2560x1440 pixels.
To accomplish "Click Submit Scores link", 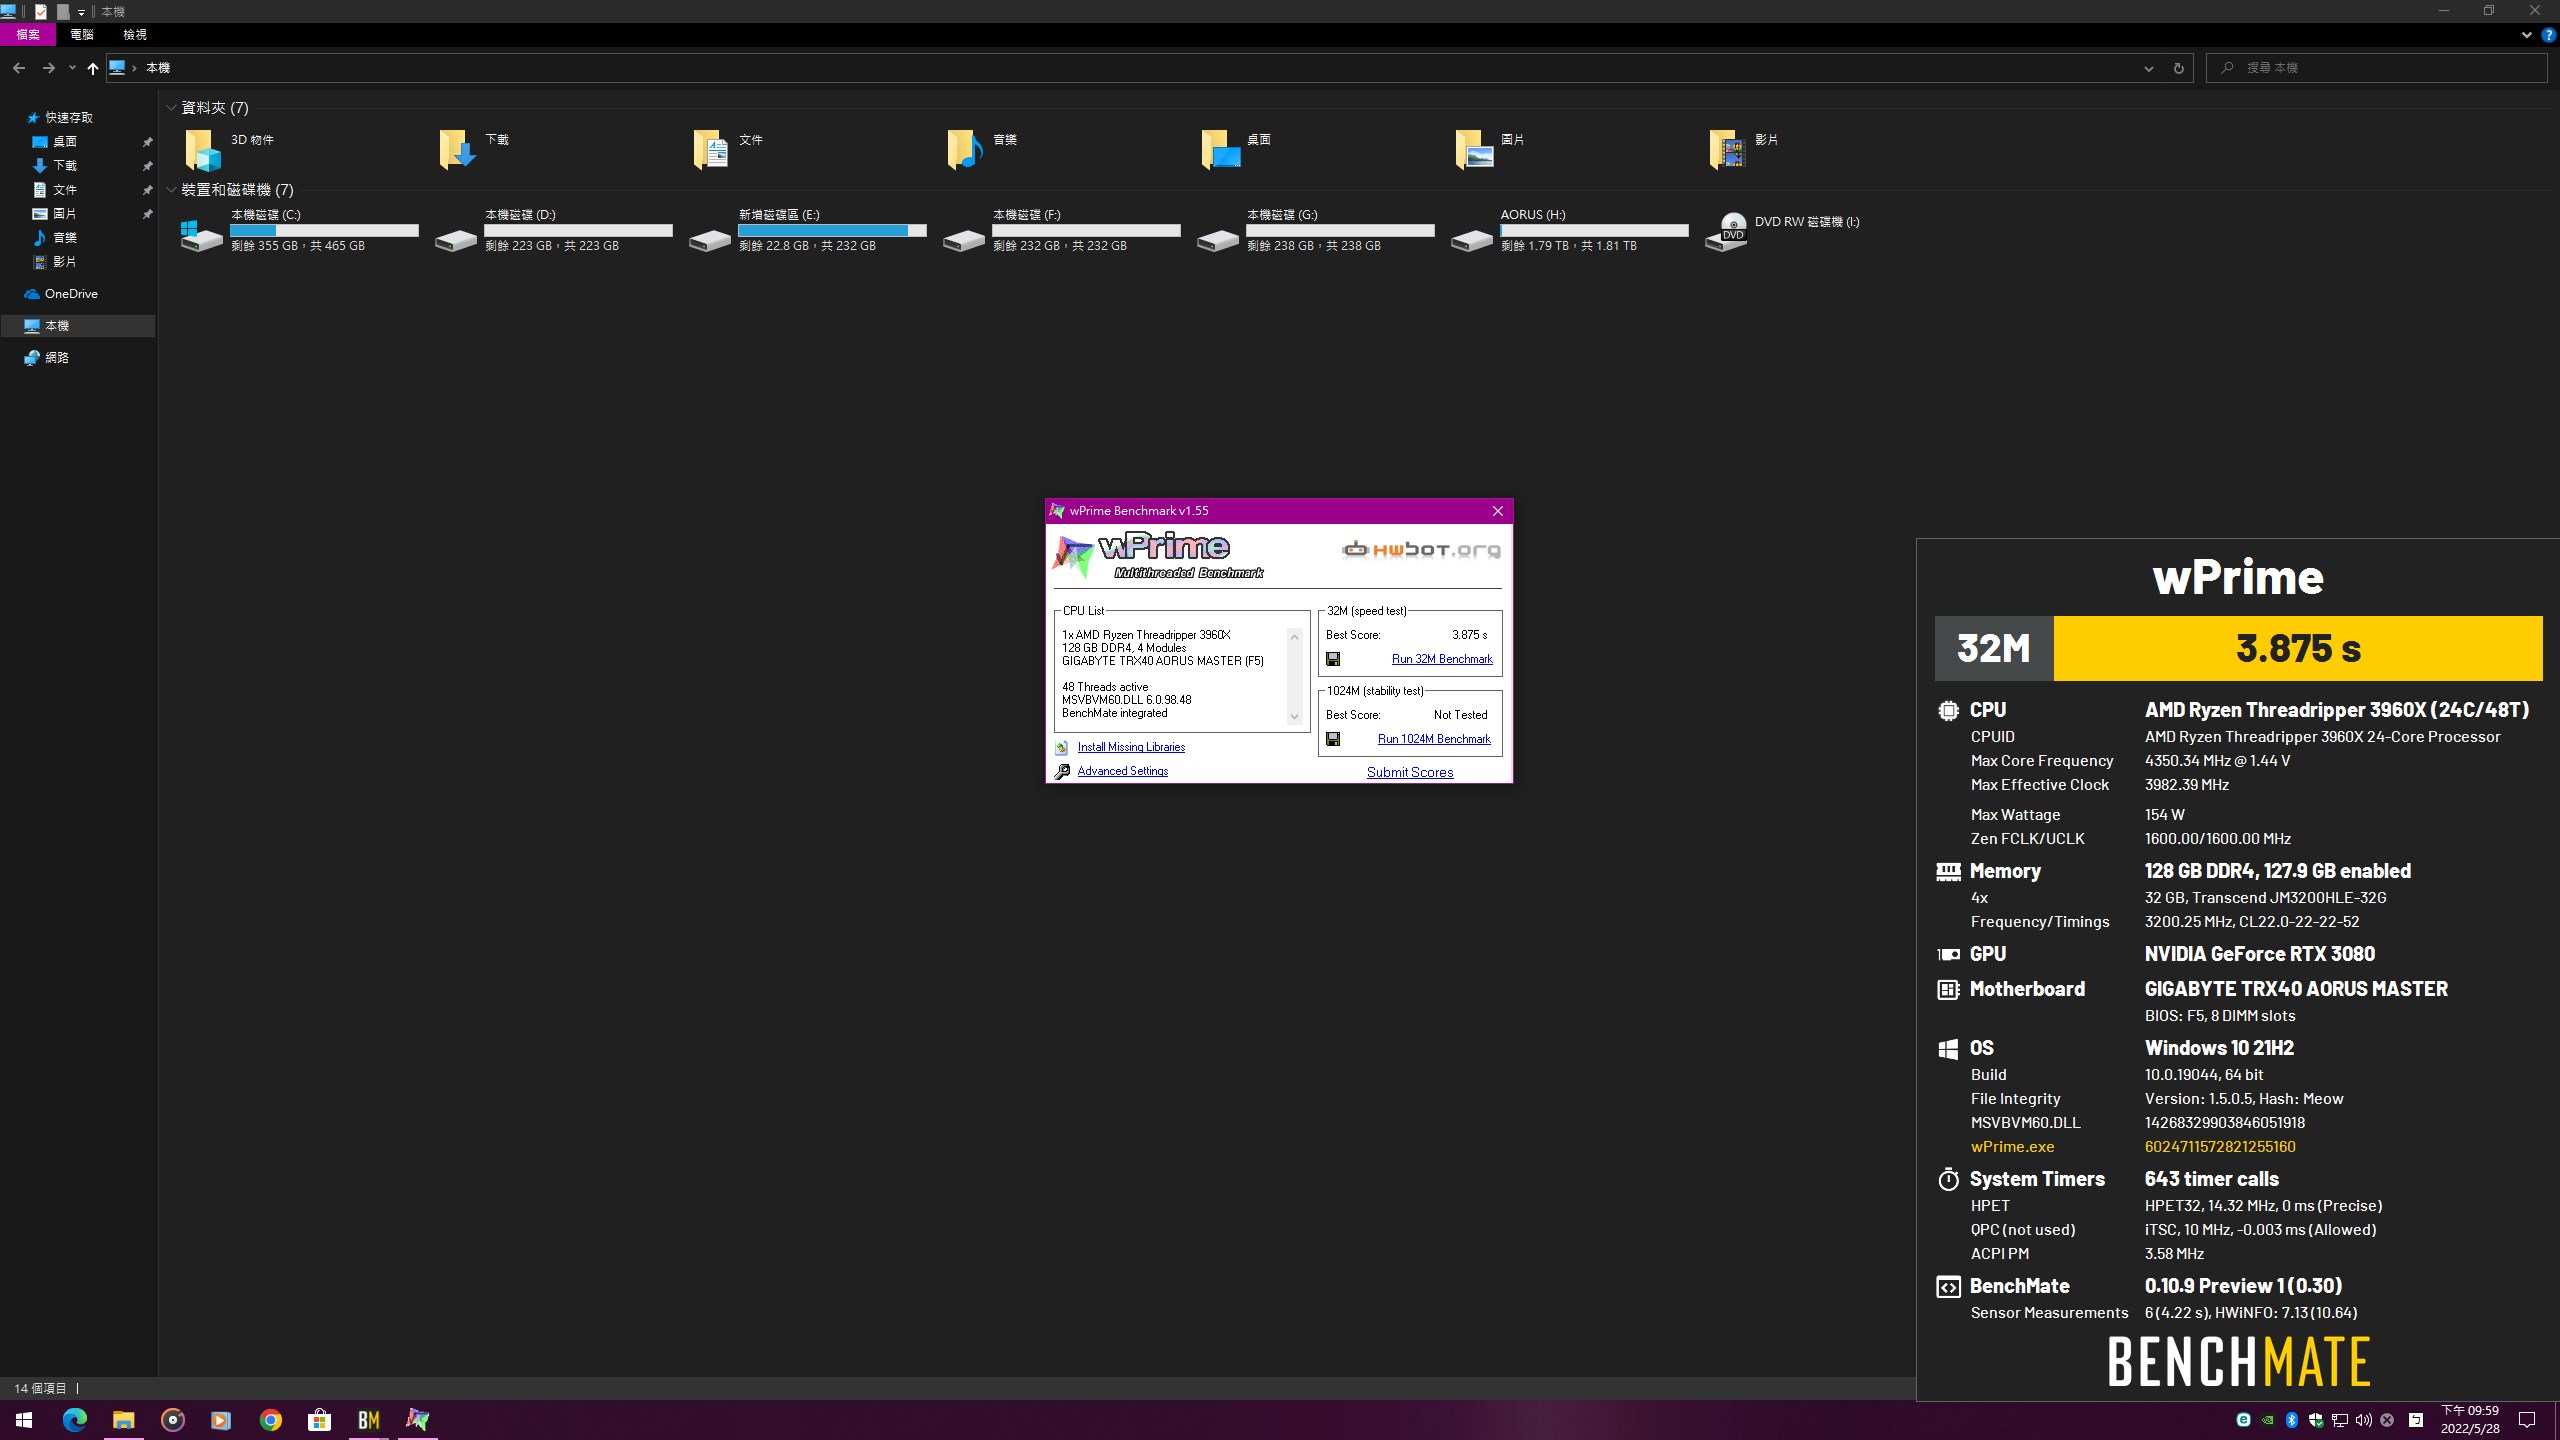I will [1410, 772].
